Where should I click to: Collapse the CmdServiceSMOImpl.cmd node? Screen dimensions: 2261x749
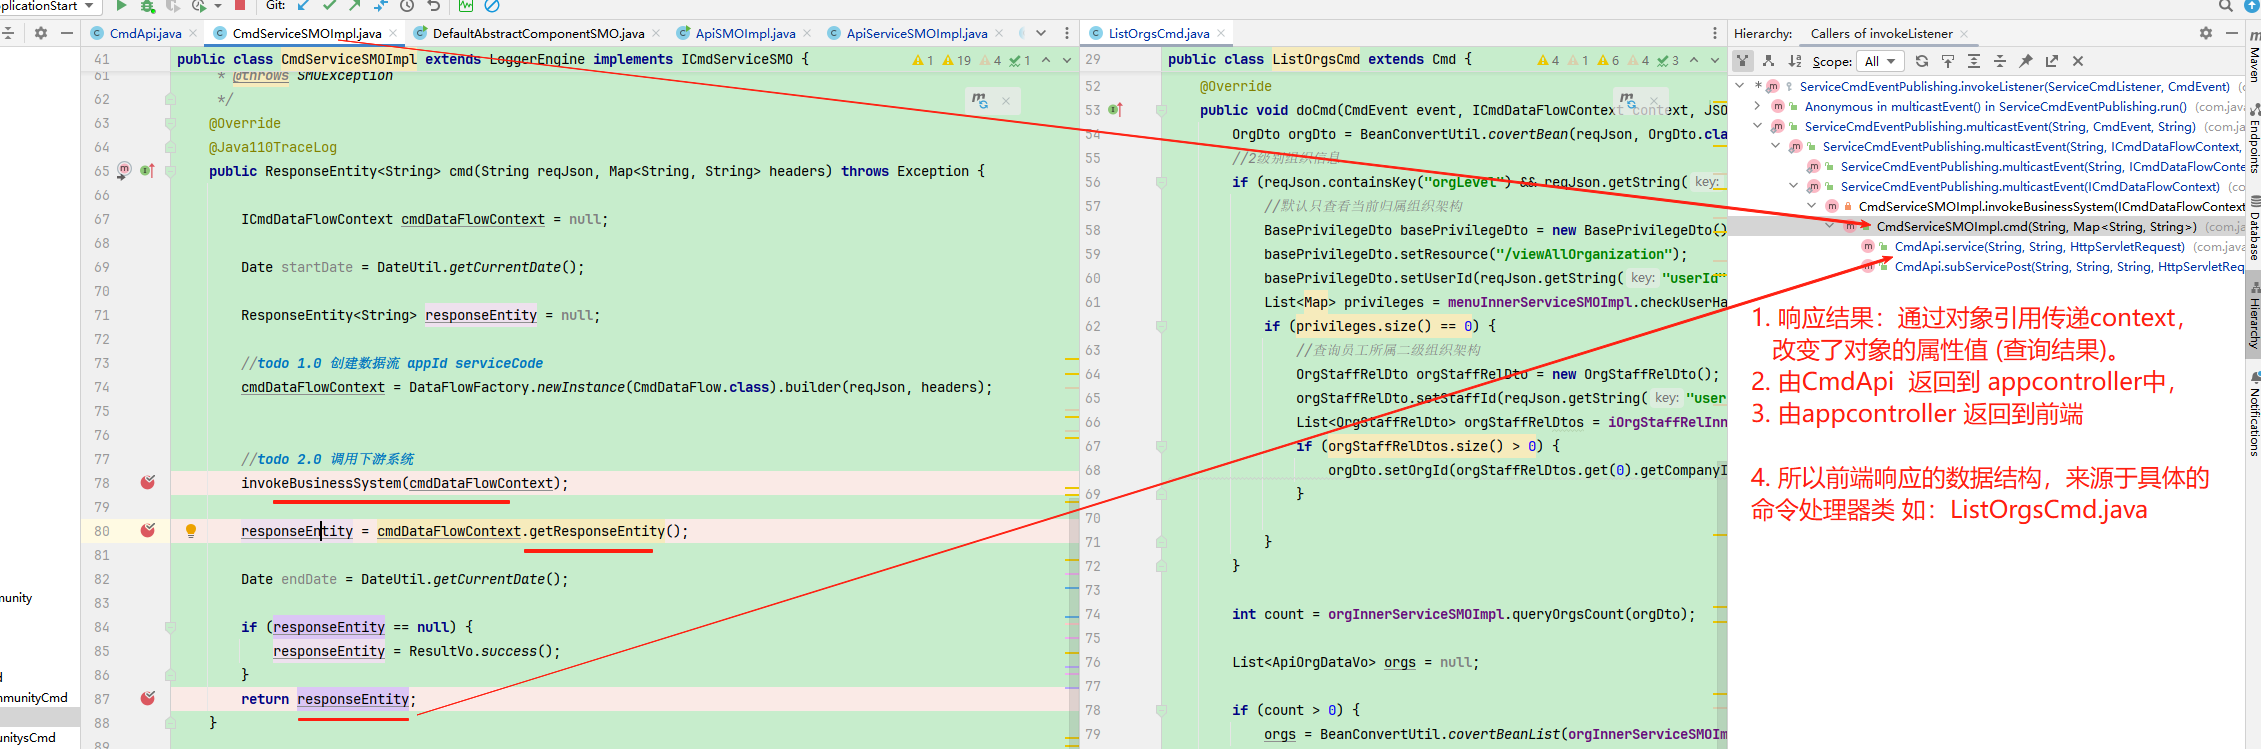click(x=1831, y=226)
